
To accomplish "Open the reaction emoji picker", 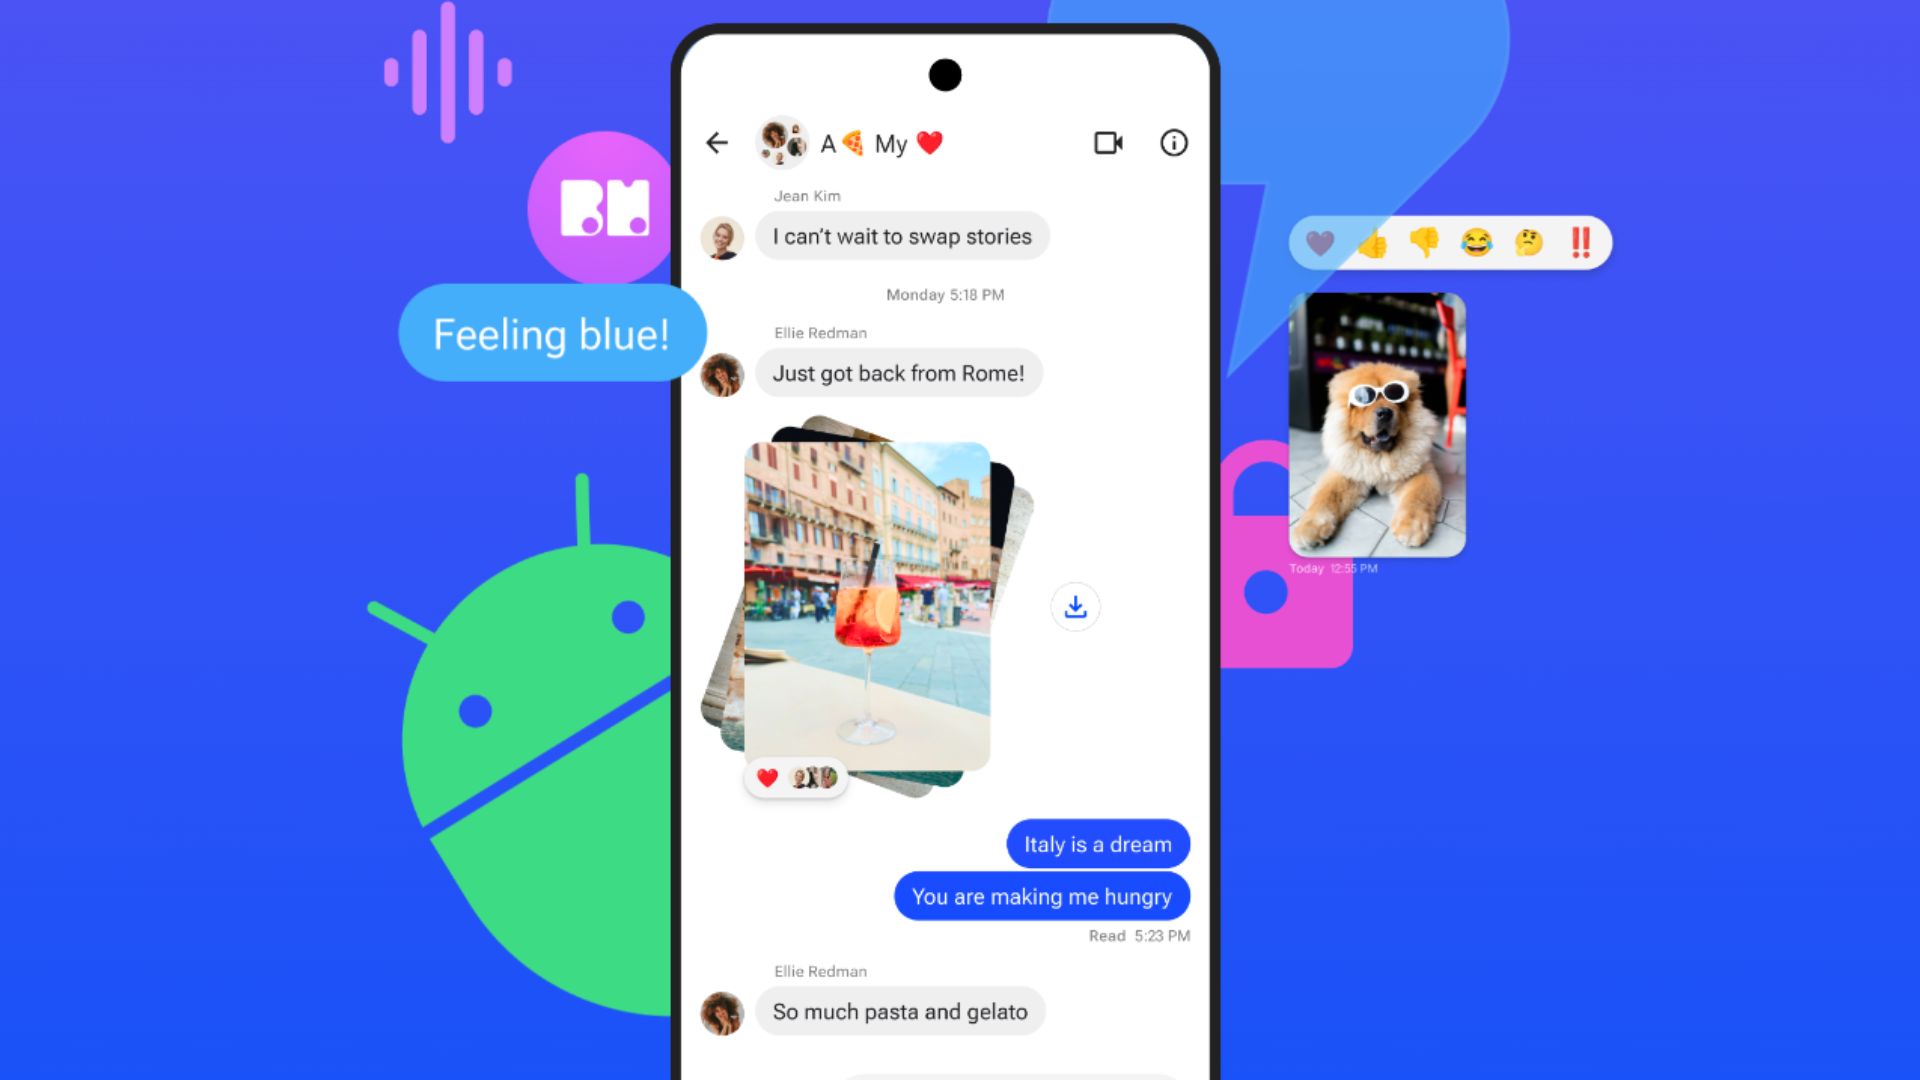I will tap(1449, 241).
